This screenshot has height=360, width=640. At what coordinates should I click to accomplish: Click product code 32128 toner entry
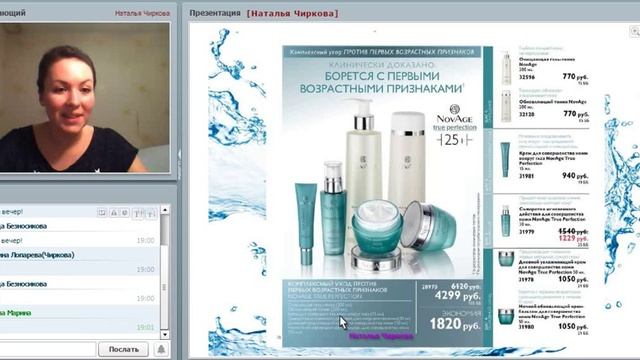527,115
